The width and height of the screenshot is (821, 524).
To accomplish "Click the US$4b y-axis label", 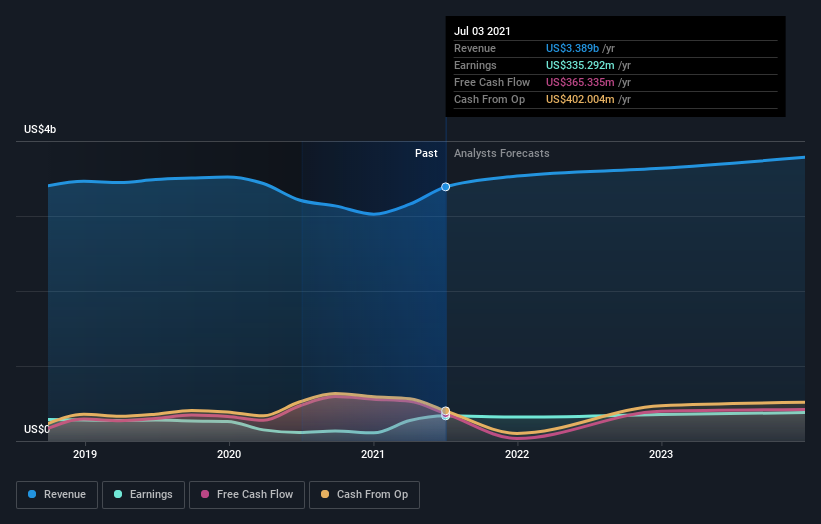I will pos(40,129).
